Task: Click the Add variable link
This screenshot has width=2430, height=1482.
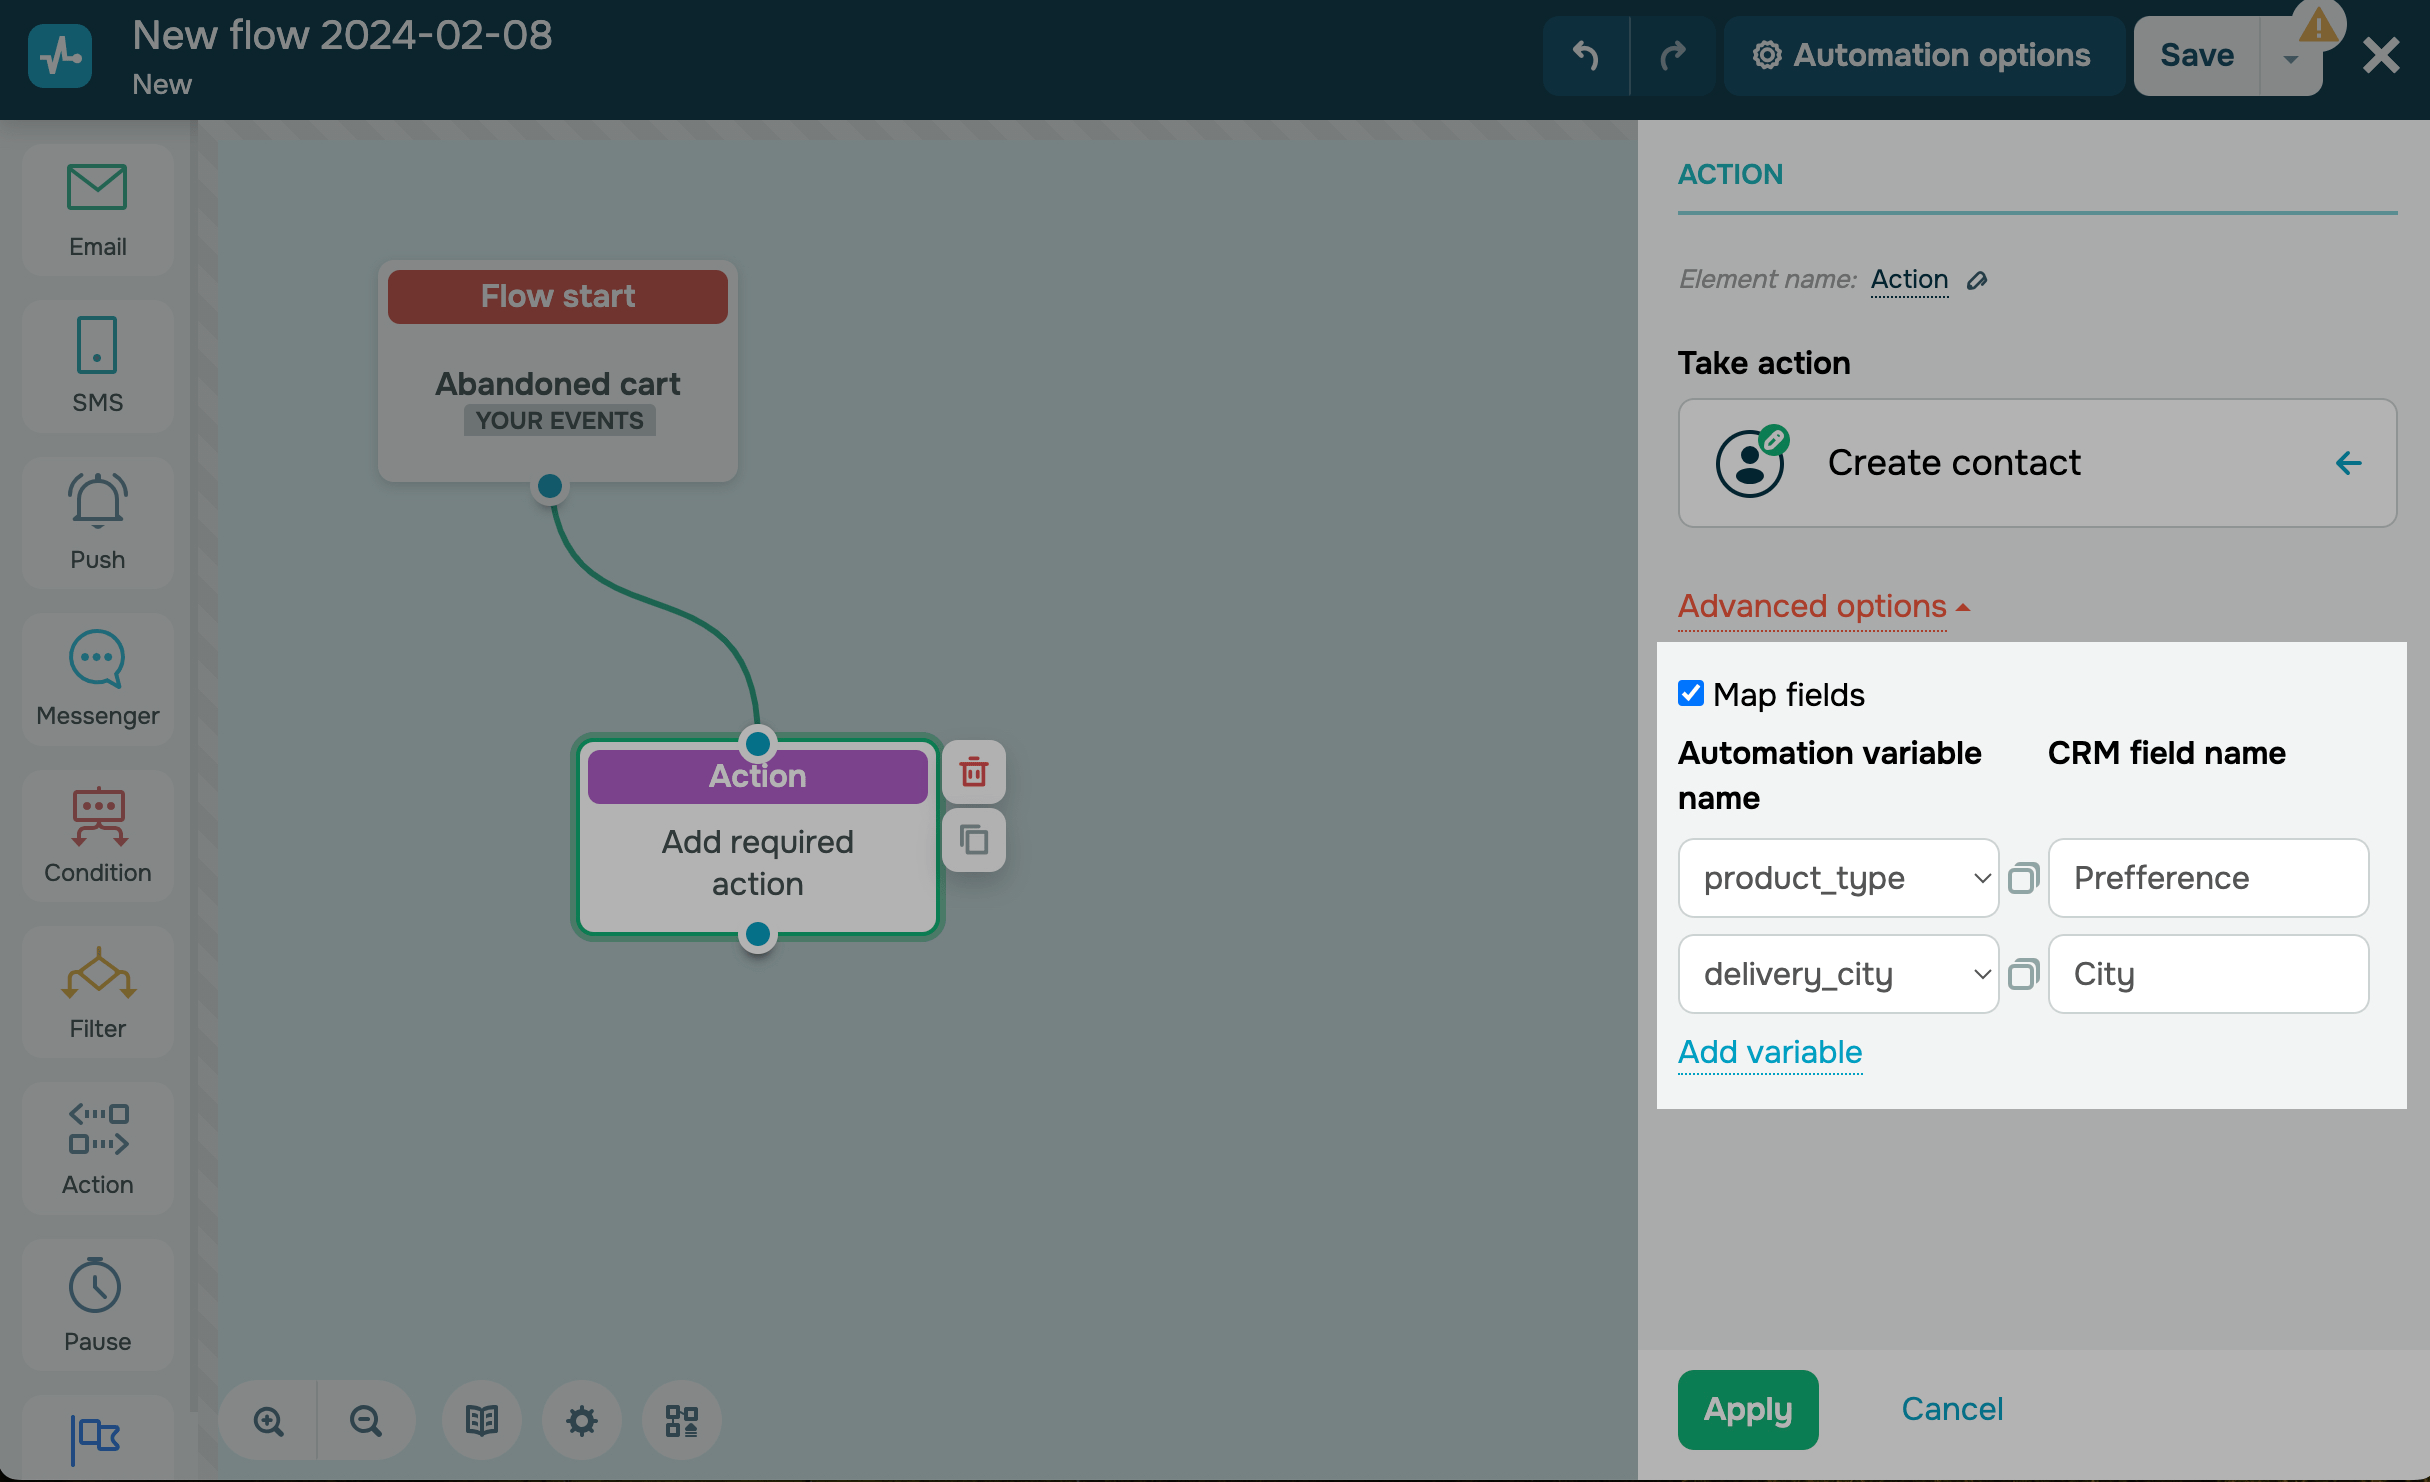Action: (1769, 1052)
